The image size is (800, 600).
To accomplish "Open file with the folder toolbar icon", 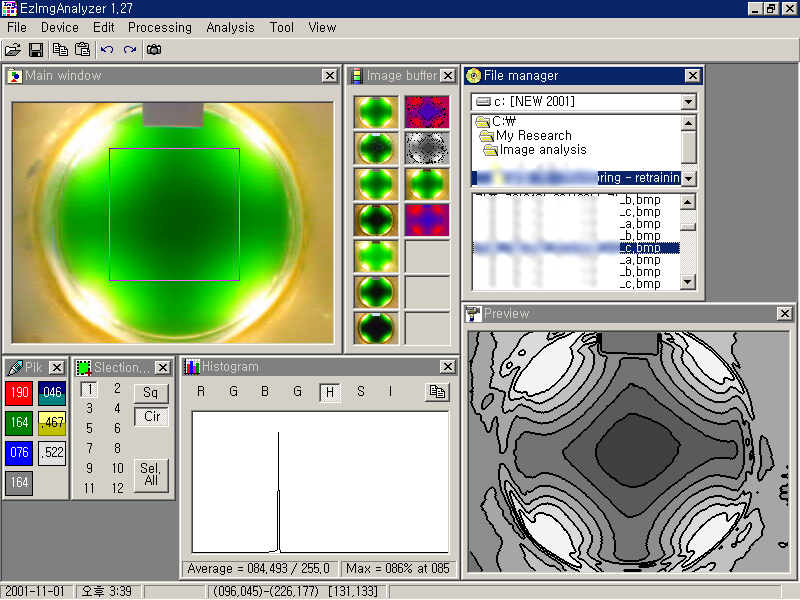I will point(13,49).
